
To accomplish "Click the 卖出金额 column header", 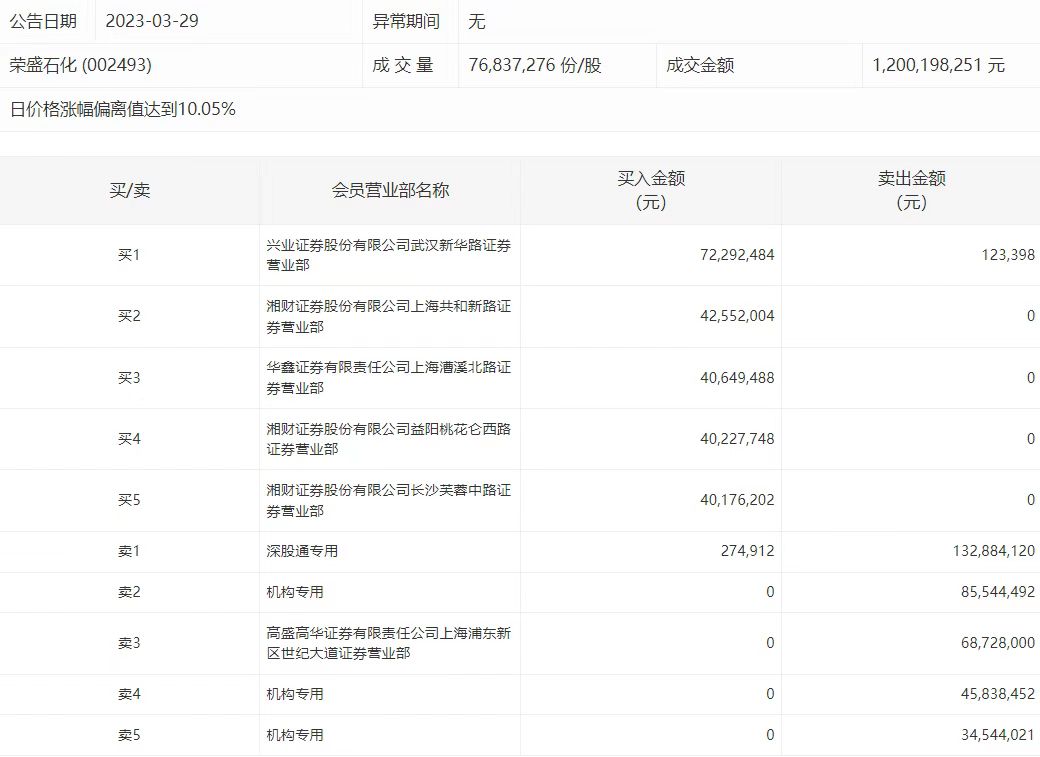I will (911, 190).
